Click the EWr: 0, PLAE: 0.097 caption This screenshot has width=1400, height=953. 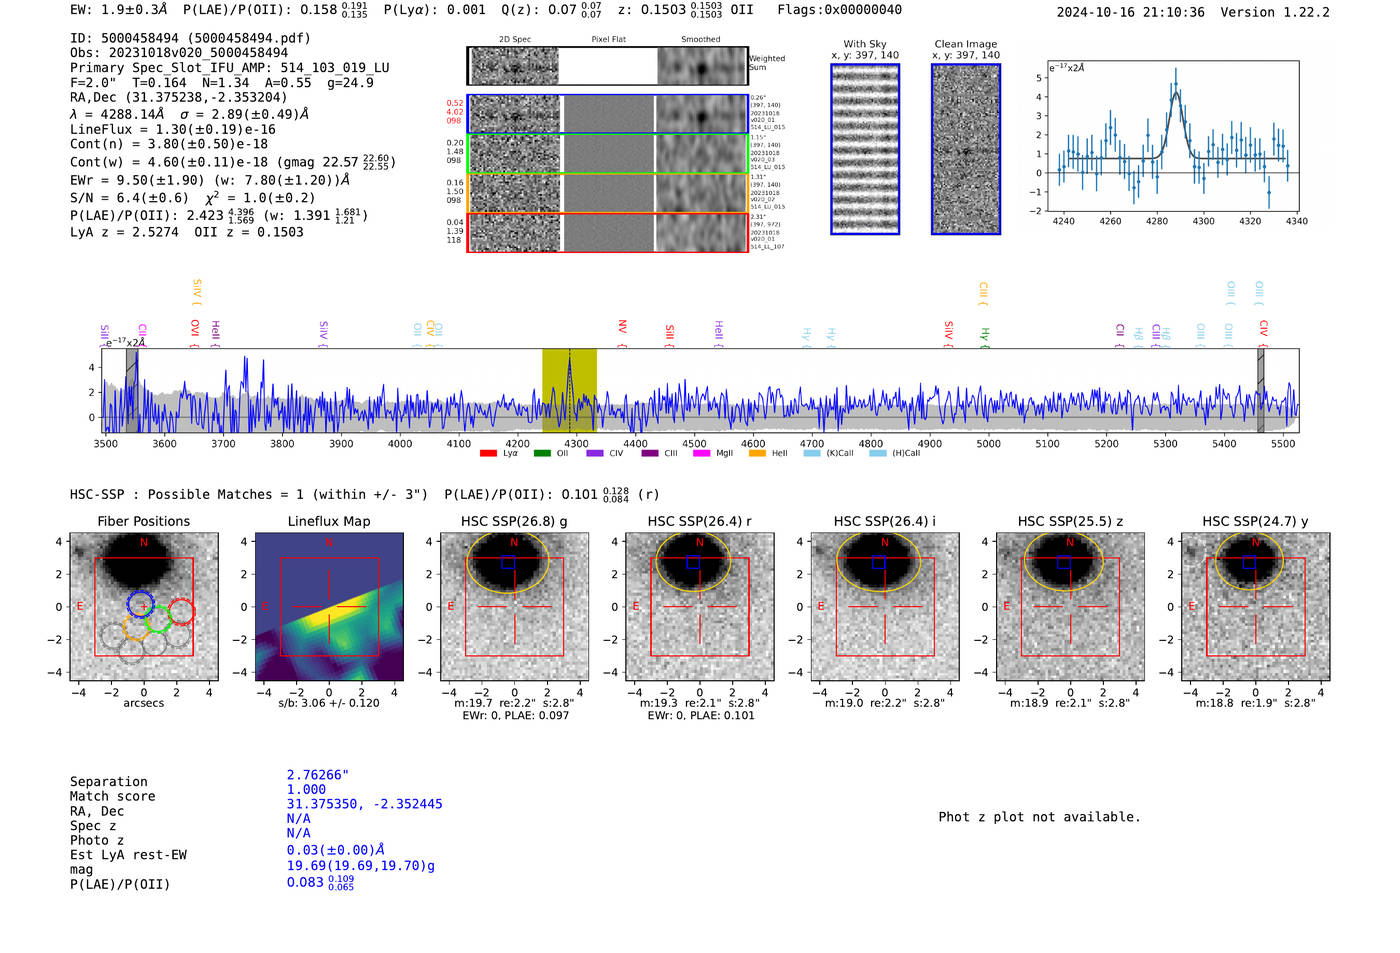coord(515,716)
